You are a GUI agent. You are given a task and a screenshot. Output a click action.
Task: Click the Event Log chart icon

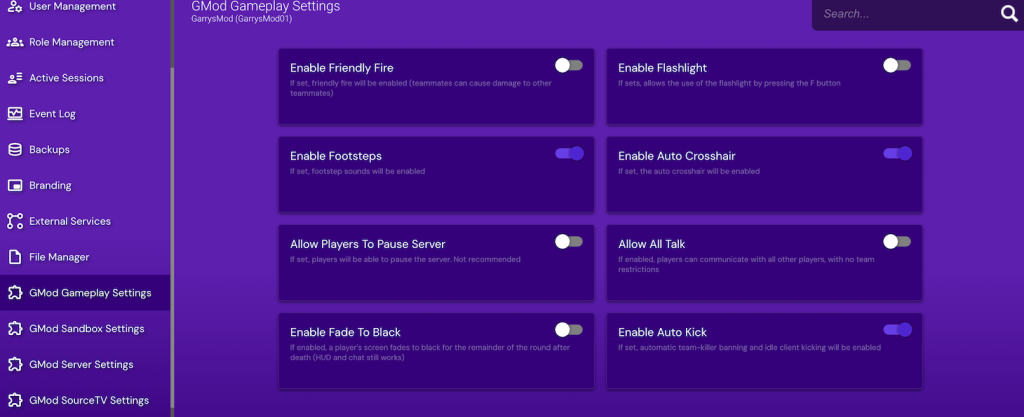click(x=15, y=114)
